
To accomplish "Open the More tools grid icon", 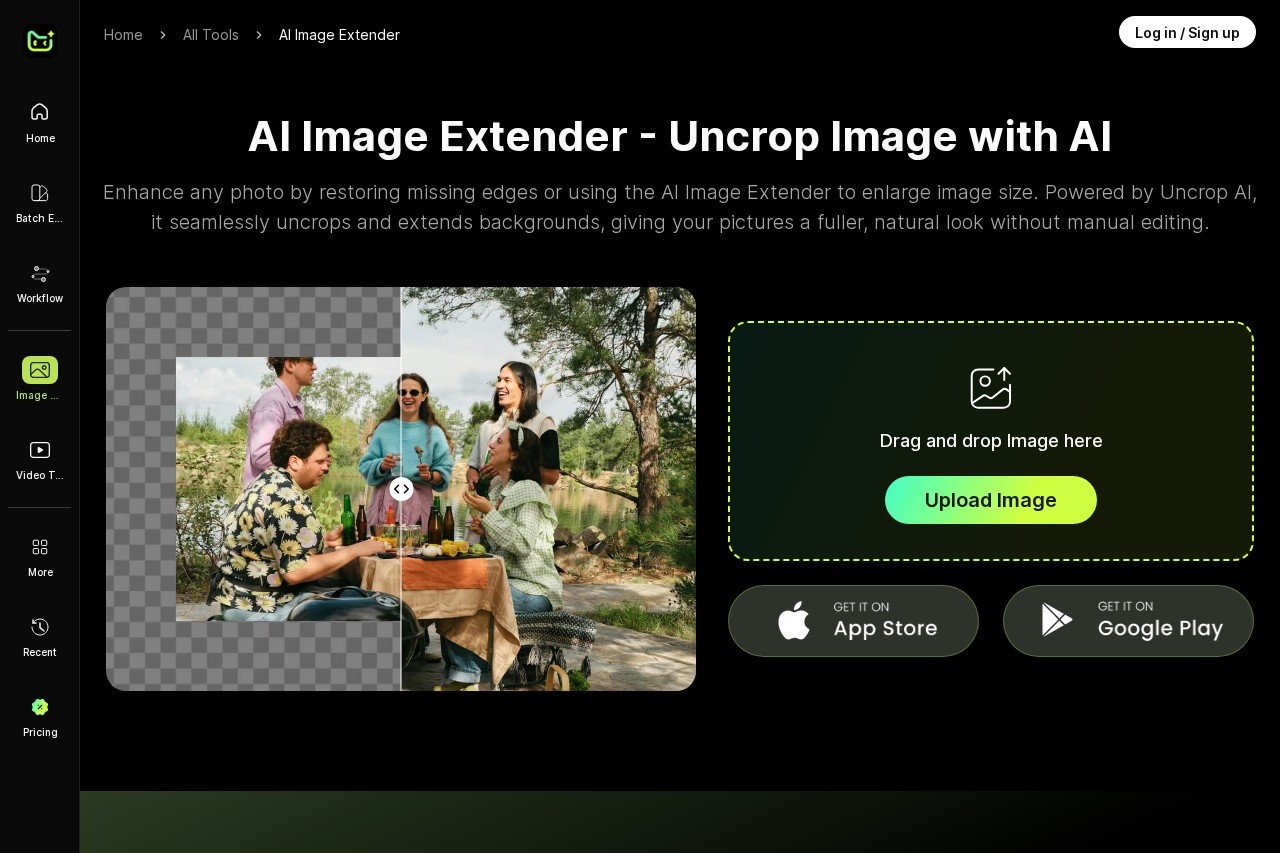I will (40, 547).
